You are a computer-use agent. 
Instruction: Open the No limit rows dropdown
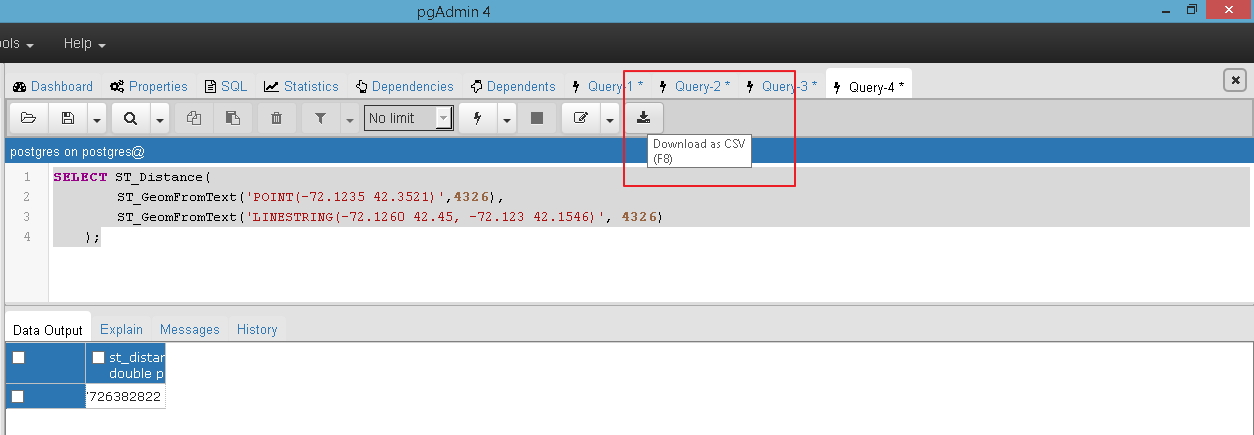(x=409, y=118)
